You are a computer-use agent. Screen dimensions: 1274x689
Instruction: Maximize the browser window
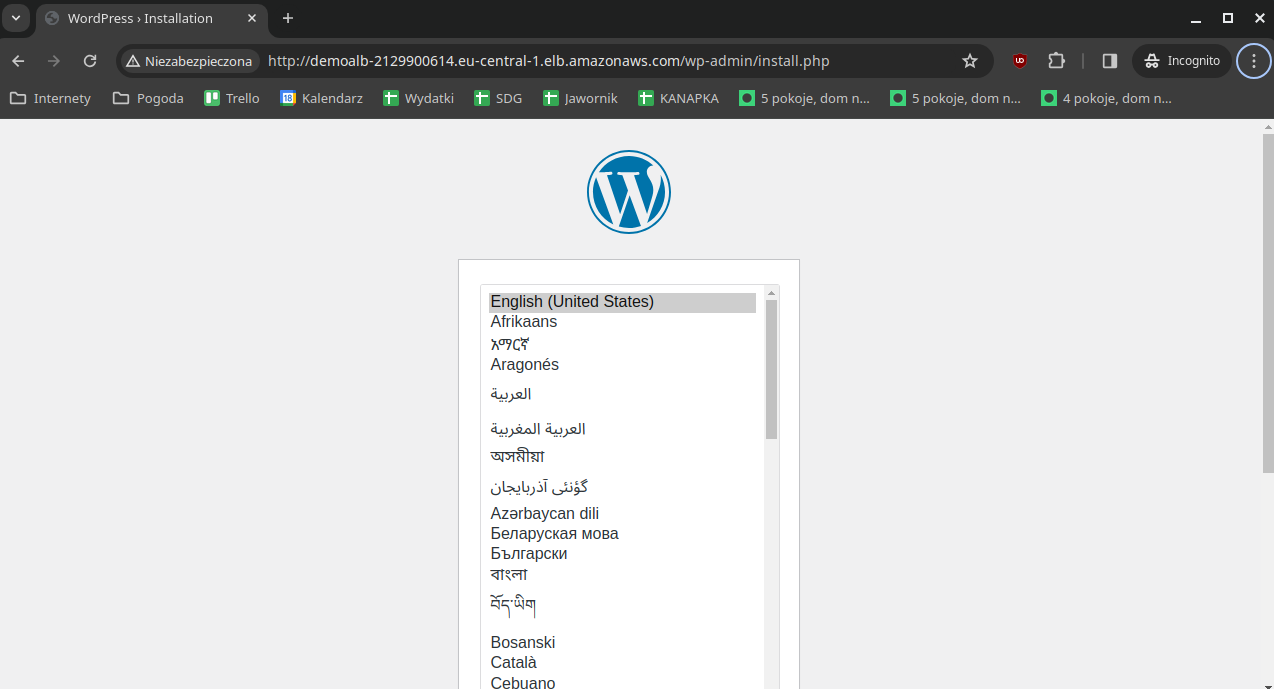tap(1228, 18)
